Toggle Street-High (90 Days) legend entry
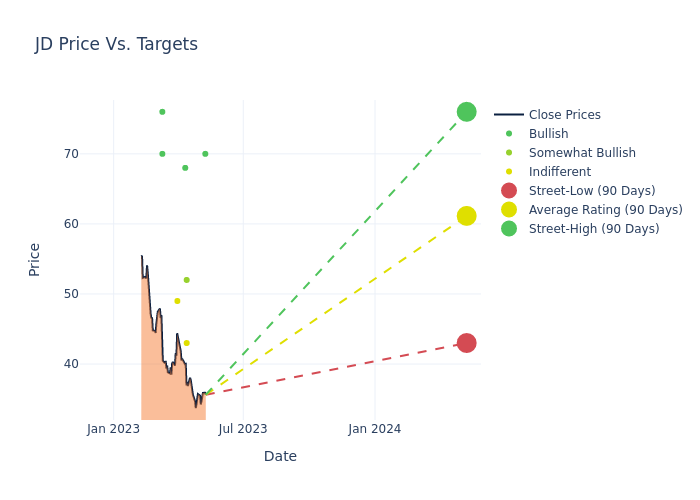 [593, 229]
